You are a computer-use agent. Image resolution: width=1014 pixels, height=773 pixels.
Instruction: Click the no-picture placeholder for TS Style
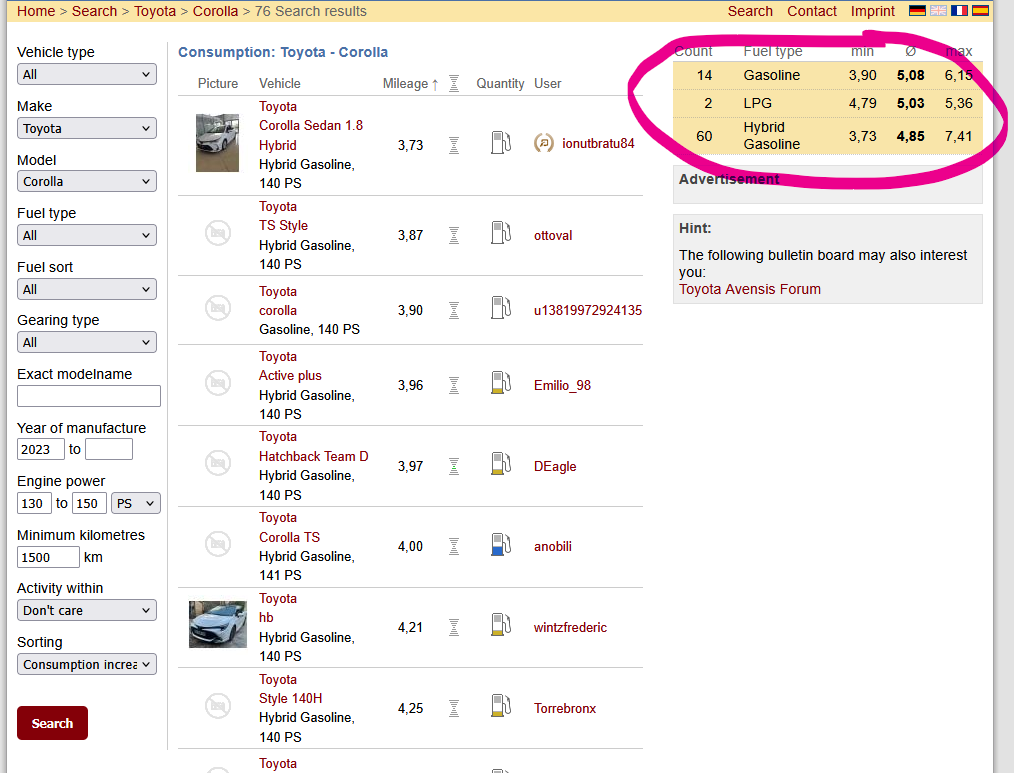pos(218,233)
